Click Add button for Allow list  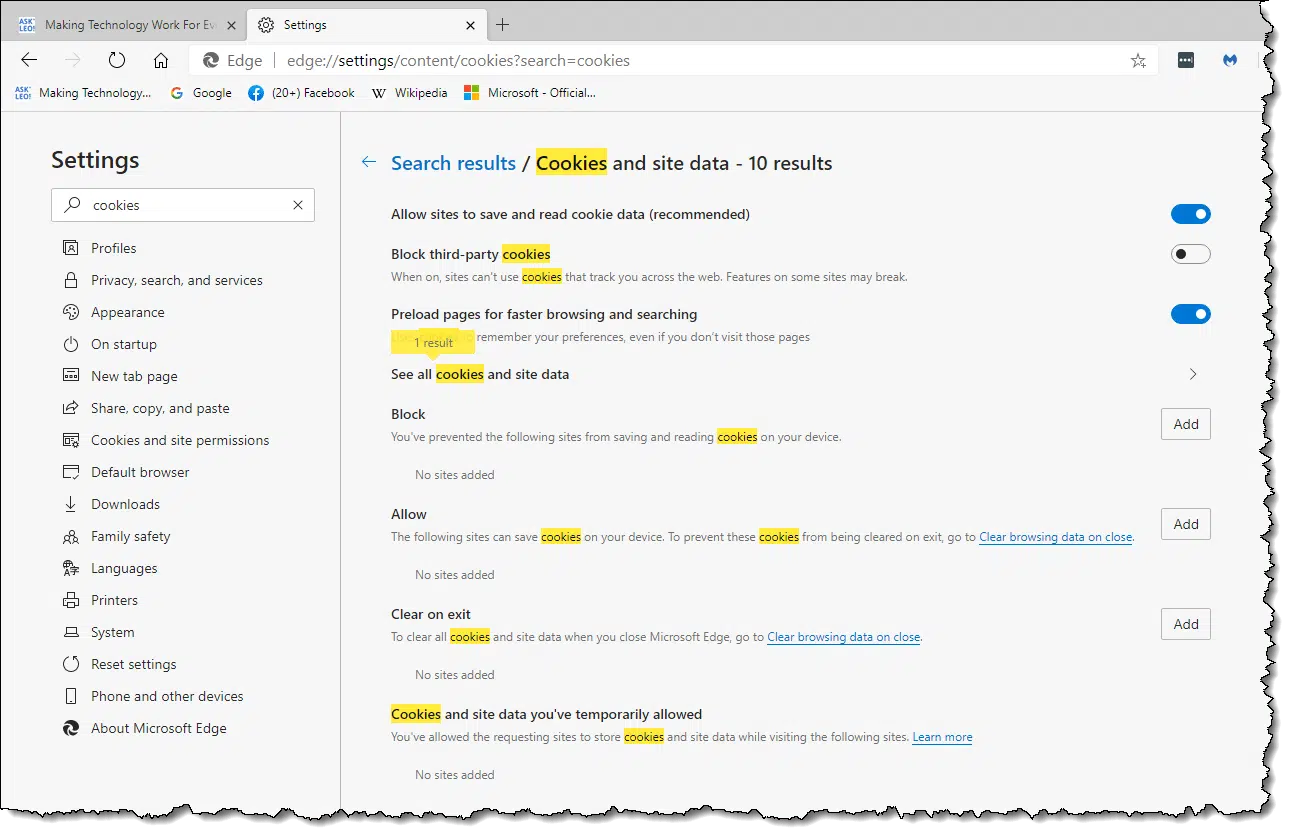click(1185, 524)
